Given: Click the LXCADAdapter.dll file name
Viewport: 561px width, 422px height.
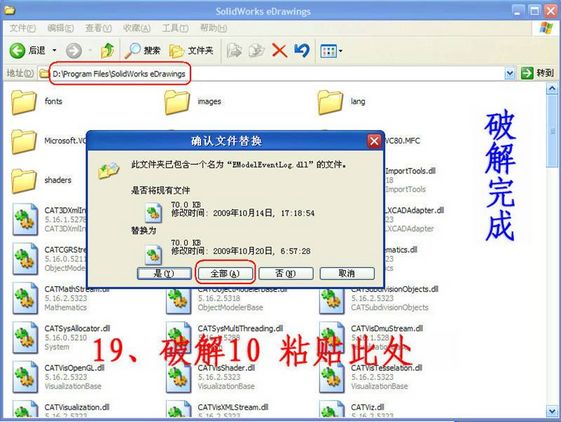Looking at the screenshot, I should point(414,210).
